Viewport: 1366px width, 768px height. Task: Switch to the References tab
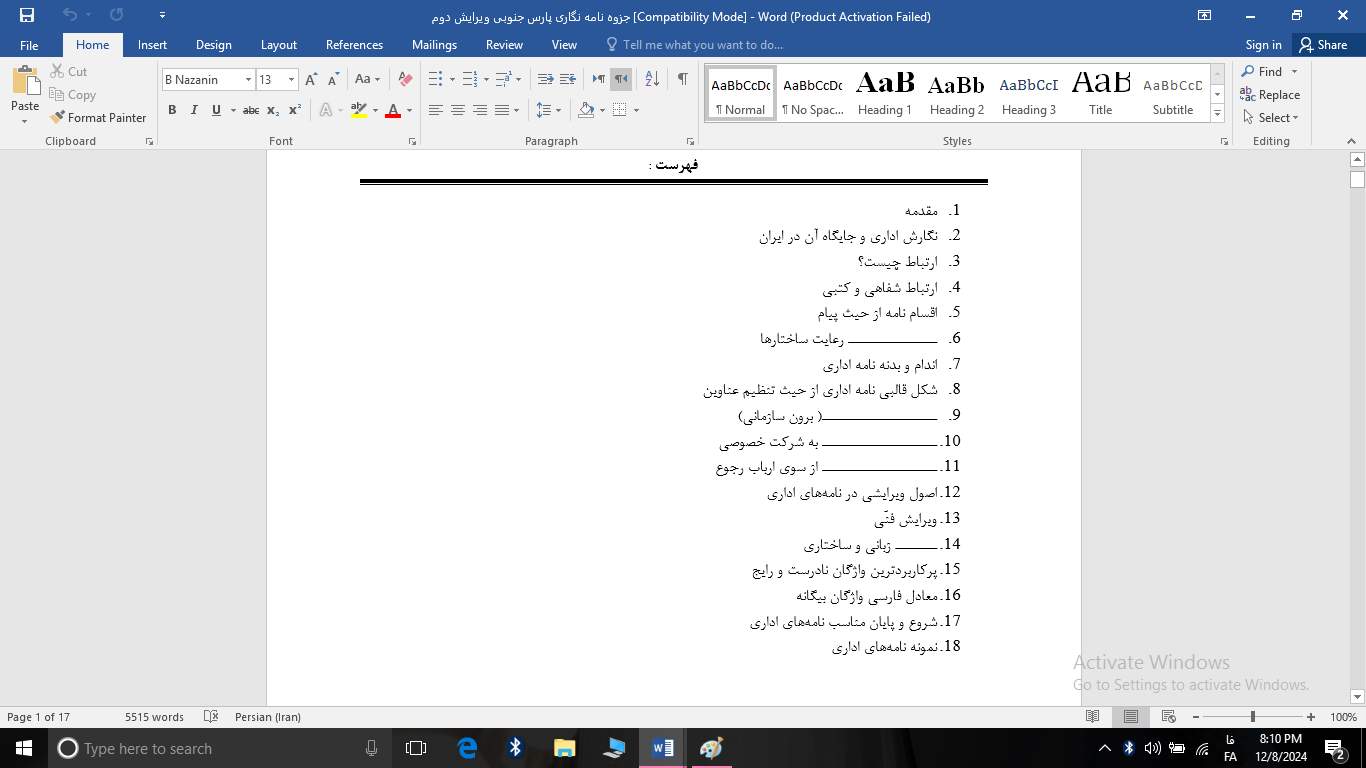[x=354, y=45]
